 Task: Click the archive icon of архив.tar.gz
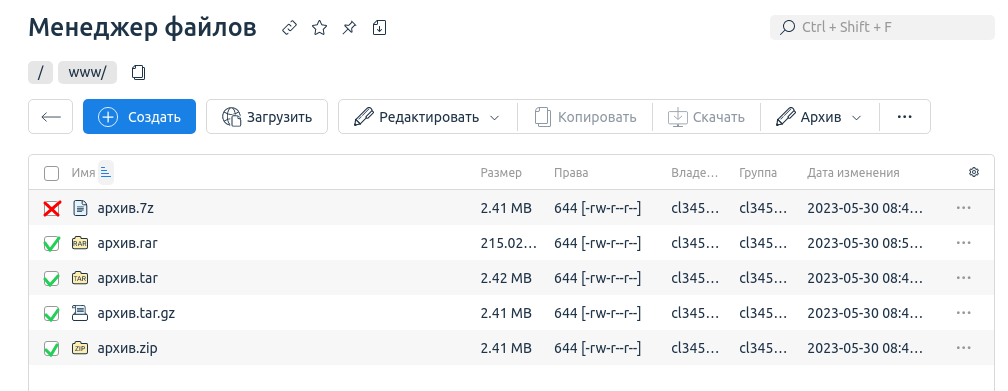[x=80, y=313]
